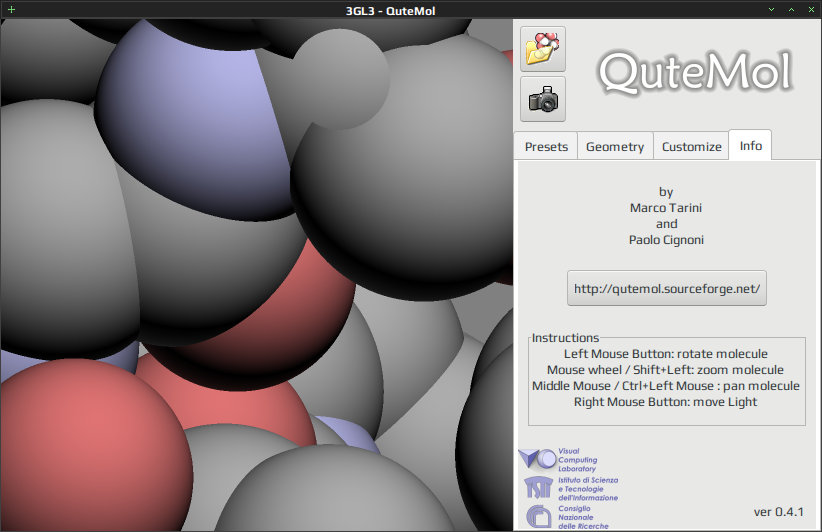Screen dimensions: 822x532
Task: Close the QuteMol window
Action: (x=811, y=9)
